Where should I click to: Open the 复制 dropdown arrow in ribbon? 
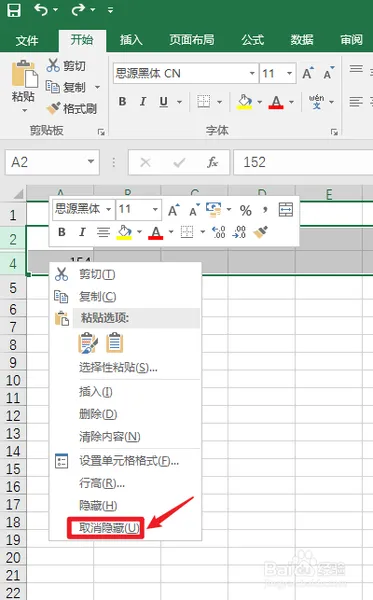pyautogui.click(x=97, y=88)
